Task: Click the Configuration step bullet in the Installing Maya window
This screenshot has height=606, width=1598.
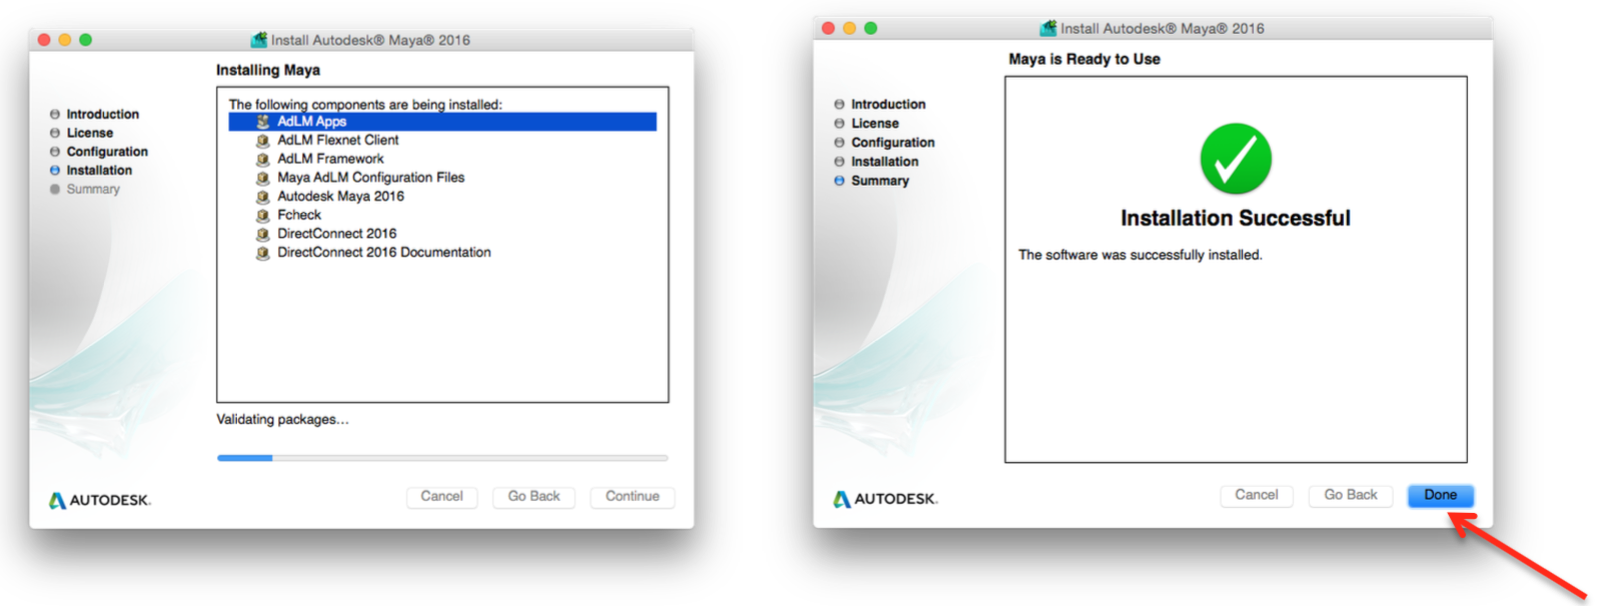Action: (55, 152)
